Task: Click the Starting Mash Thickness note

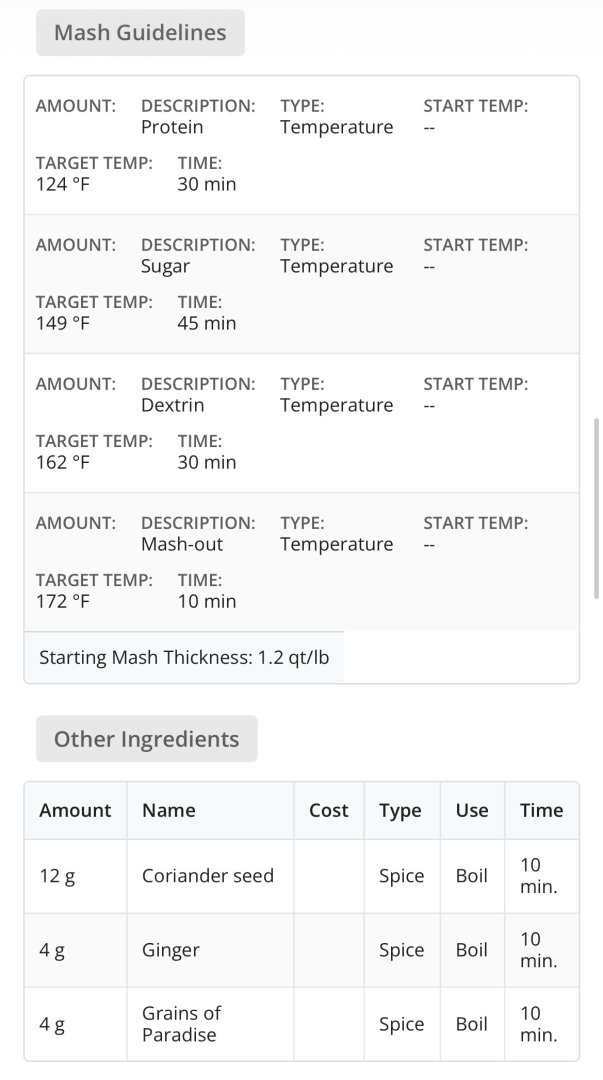Action: [x=184, y=657]
